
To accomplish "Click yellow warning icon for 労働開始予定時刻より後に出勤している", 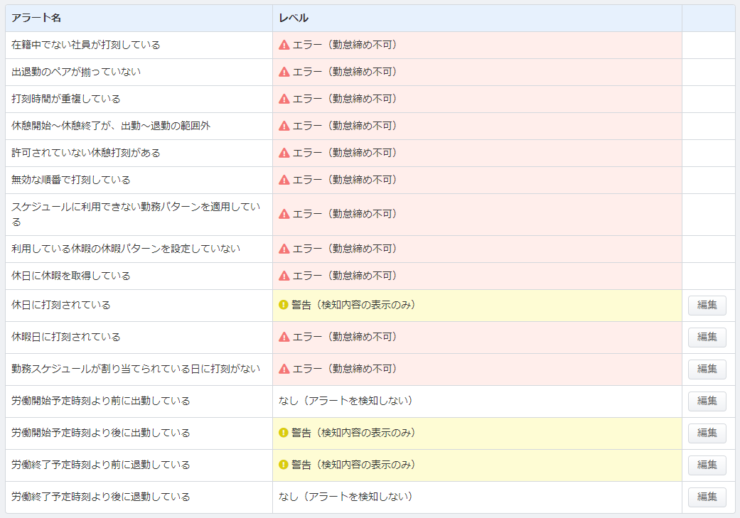I will pyautogui.click(x=283, y=433).
